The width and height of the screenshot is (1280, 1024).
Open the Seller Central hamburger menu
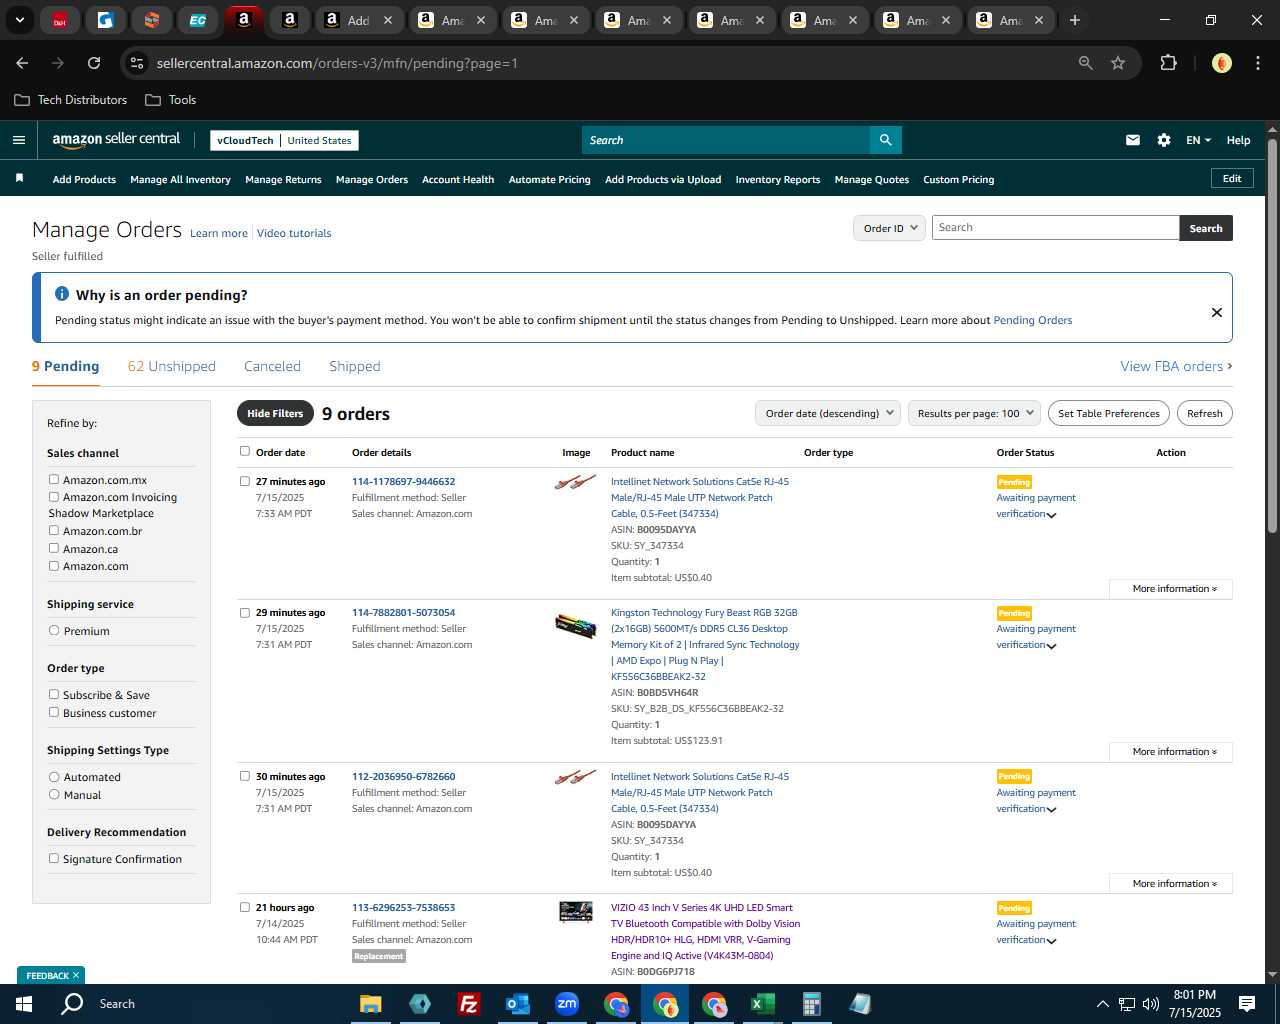tap(18, 140)
